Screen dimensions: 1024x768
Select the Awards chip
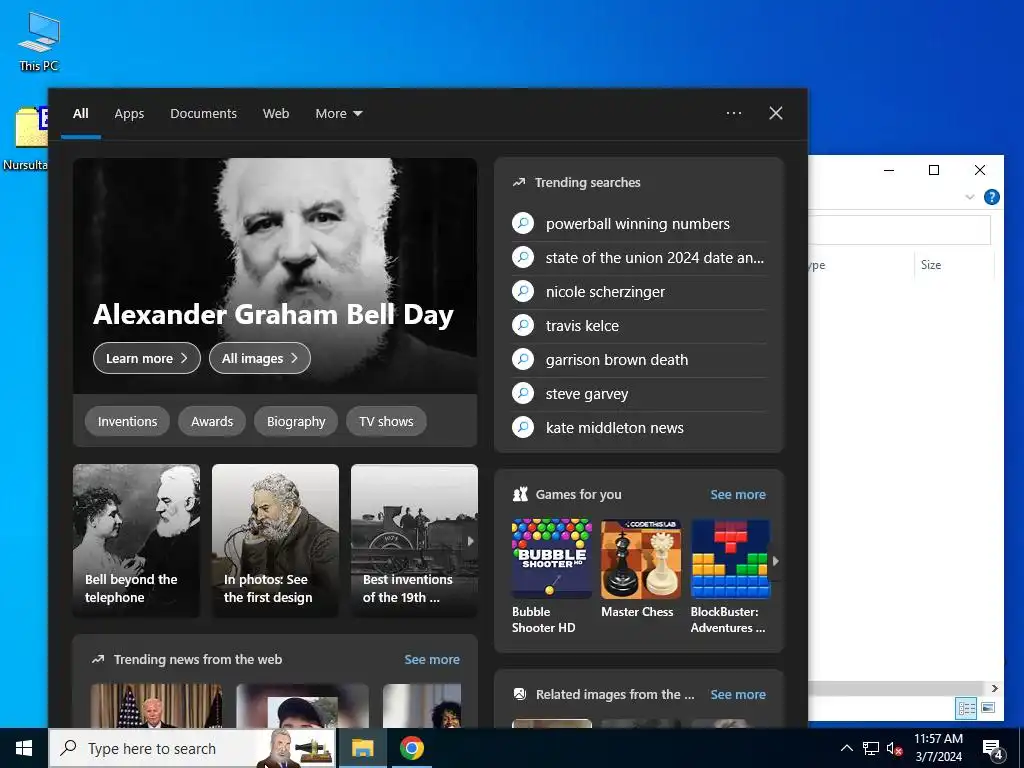tap(212, 421)
